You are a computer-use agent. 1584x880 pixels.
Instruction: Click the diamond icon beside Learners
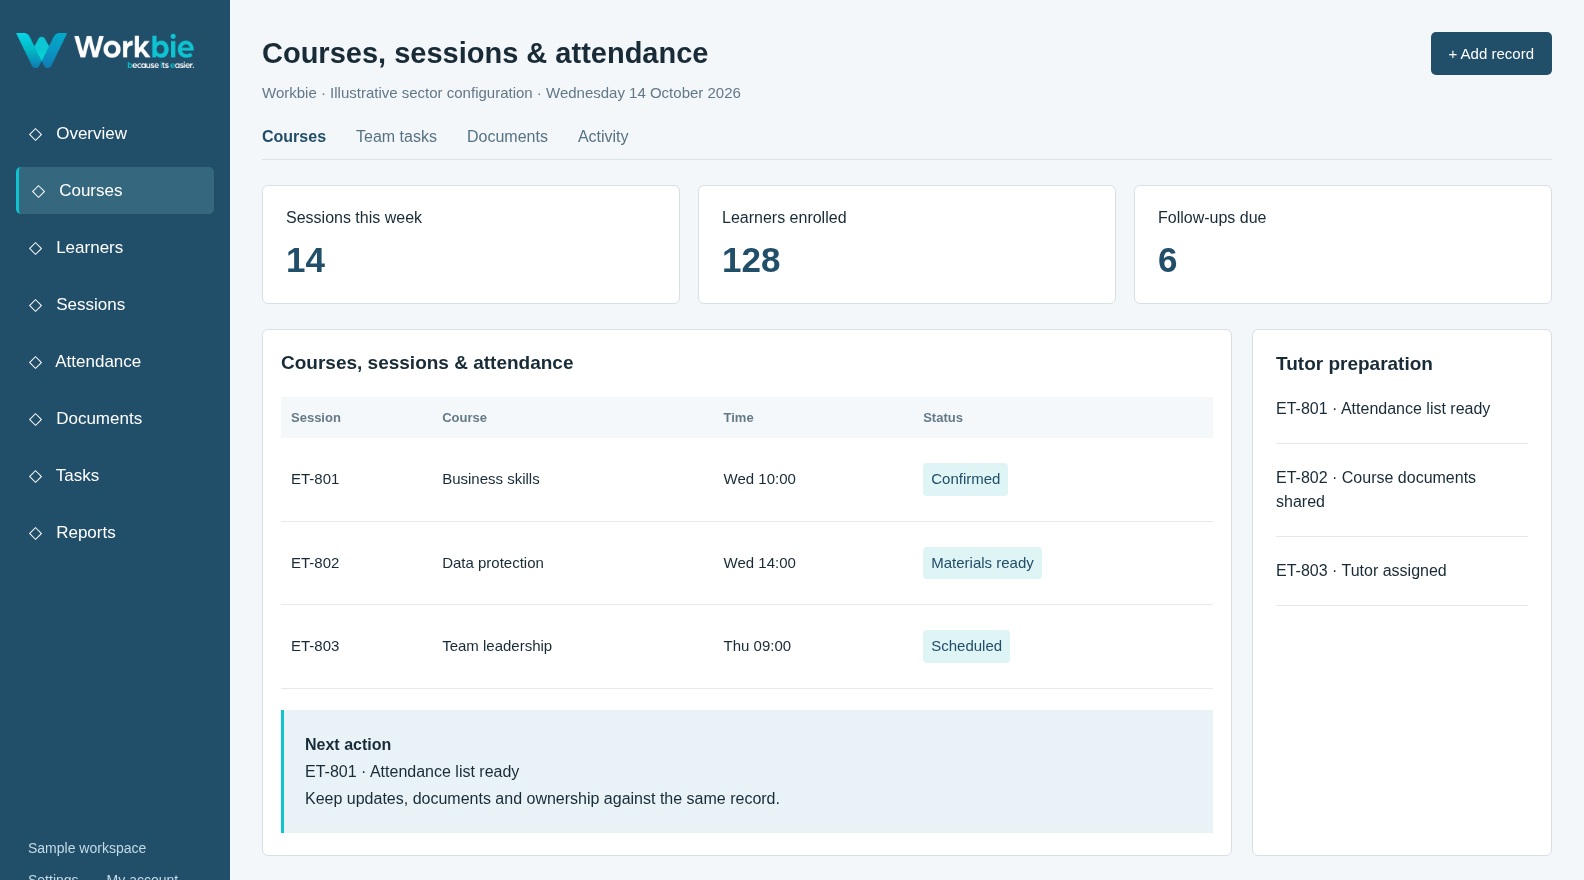point(36,248)
